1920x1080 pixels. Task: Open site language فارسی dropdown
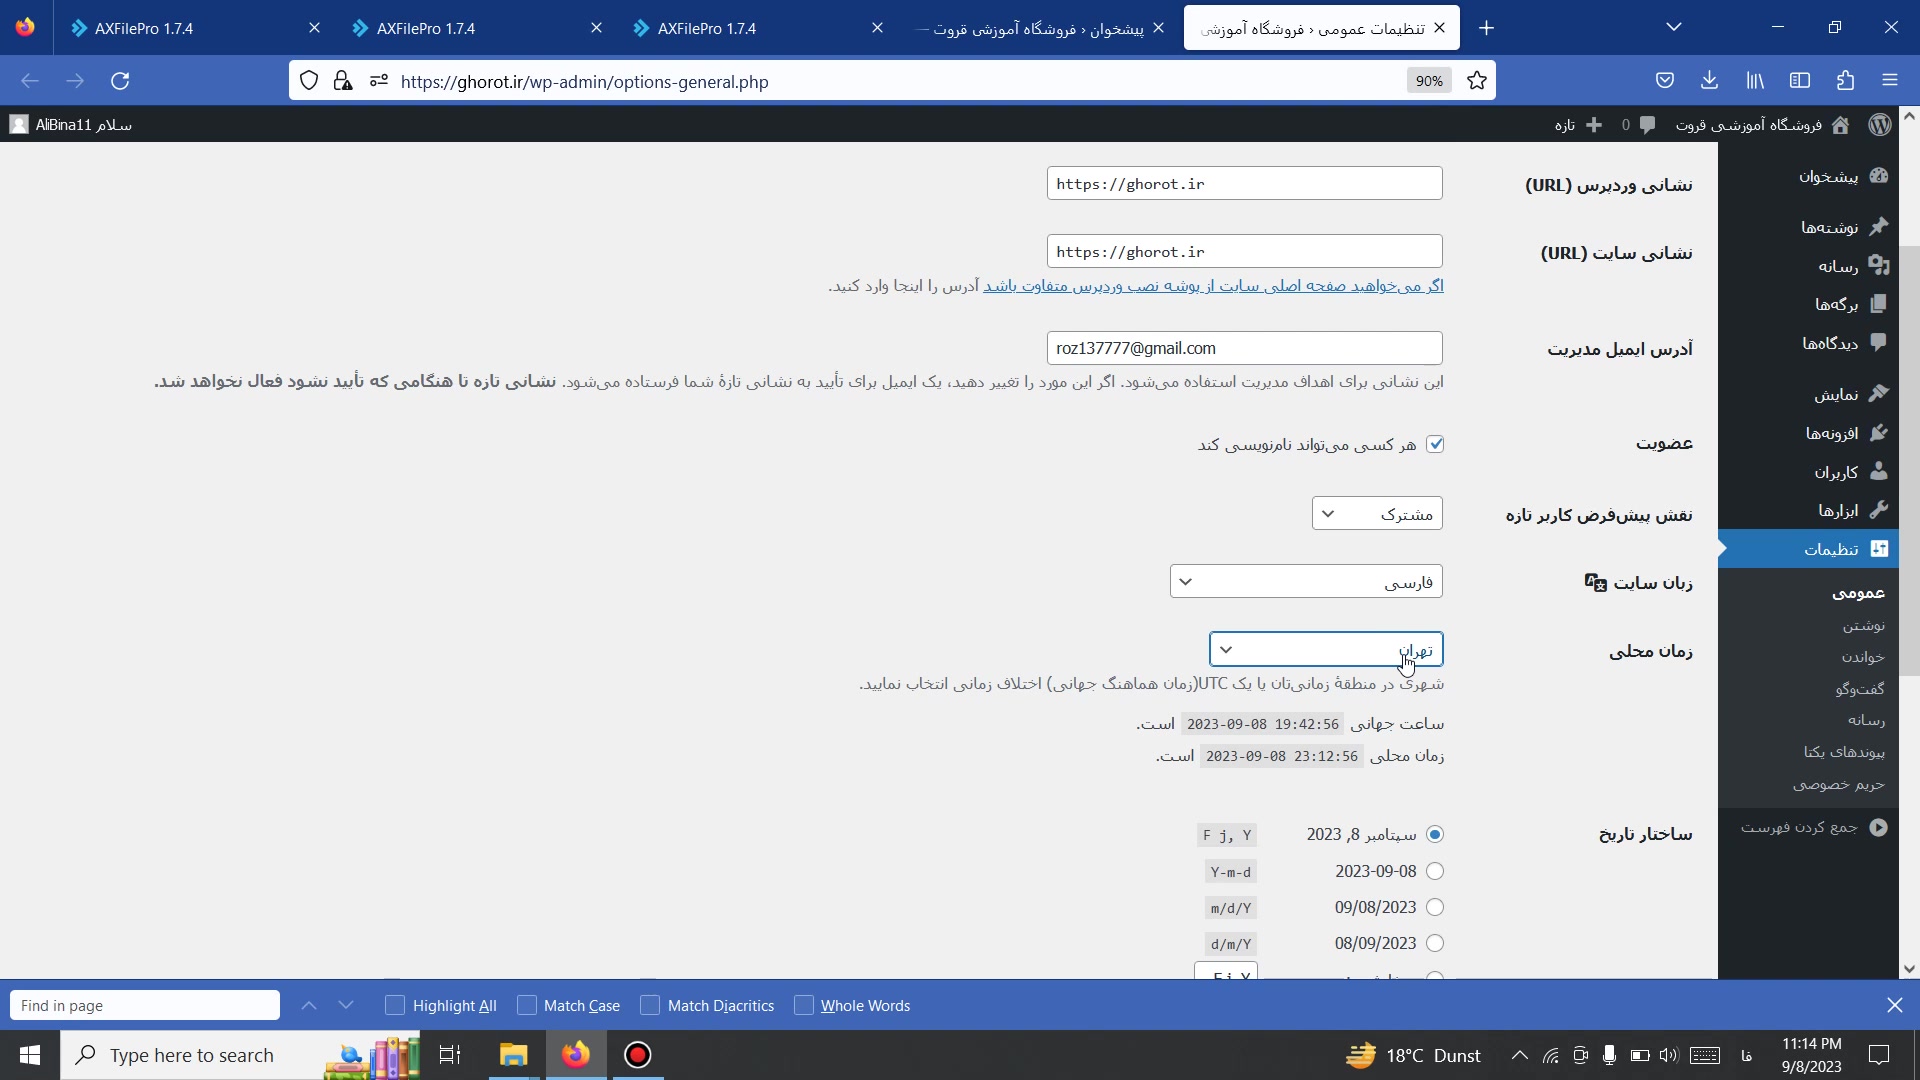(x=1306, y=582)
